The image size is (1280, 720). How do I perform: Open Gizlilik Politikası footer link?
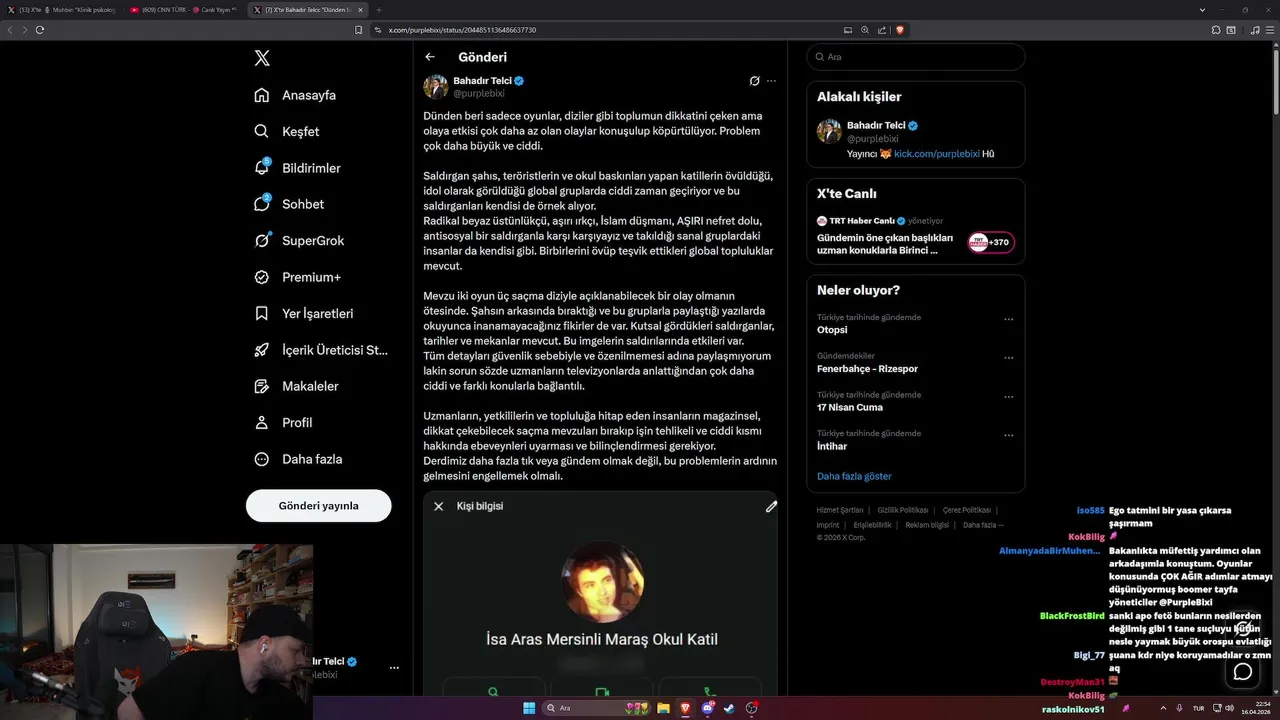[x=903, y=510]
